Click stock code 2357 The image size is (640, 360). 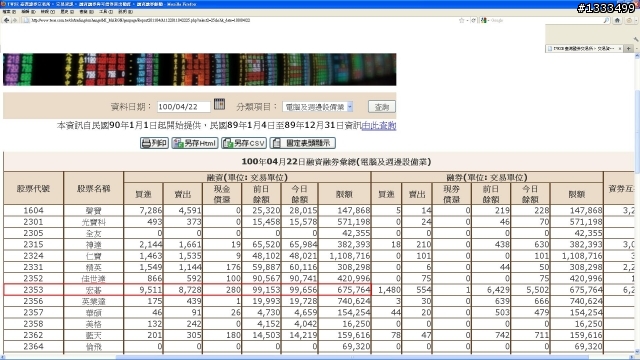click(x=33, y=313)
